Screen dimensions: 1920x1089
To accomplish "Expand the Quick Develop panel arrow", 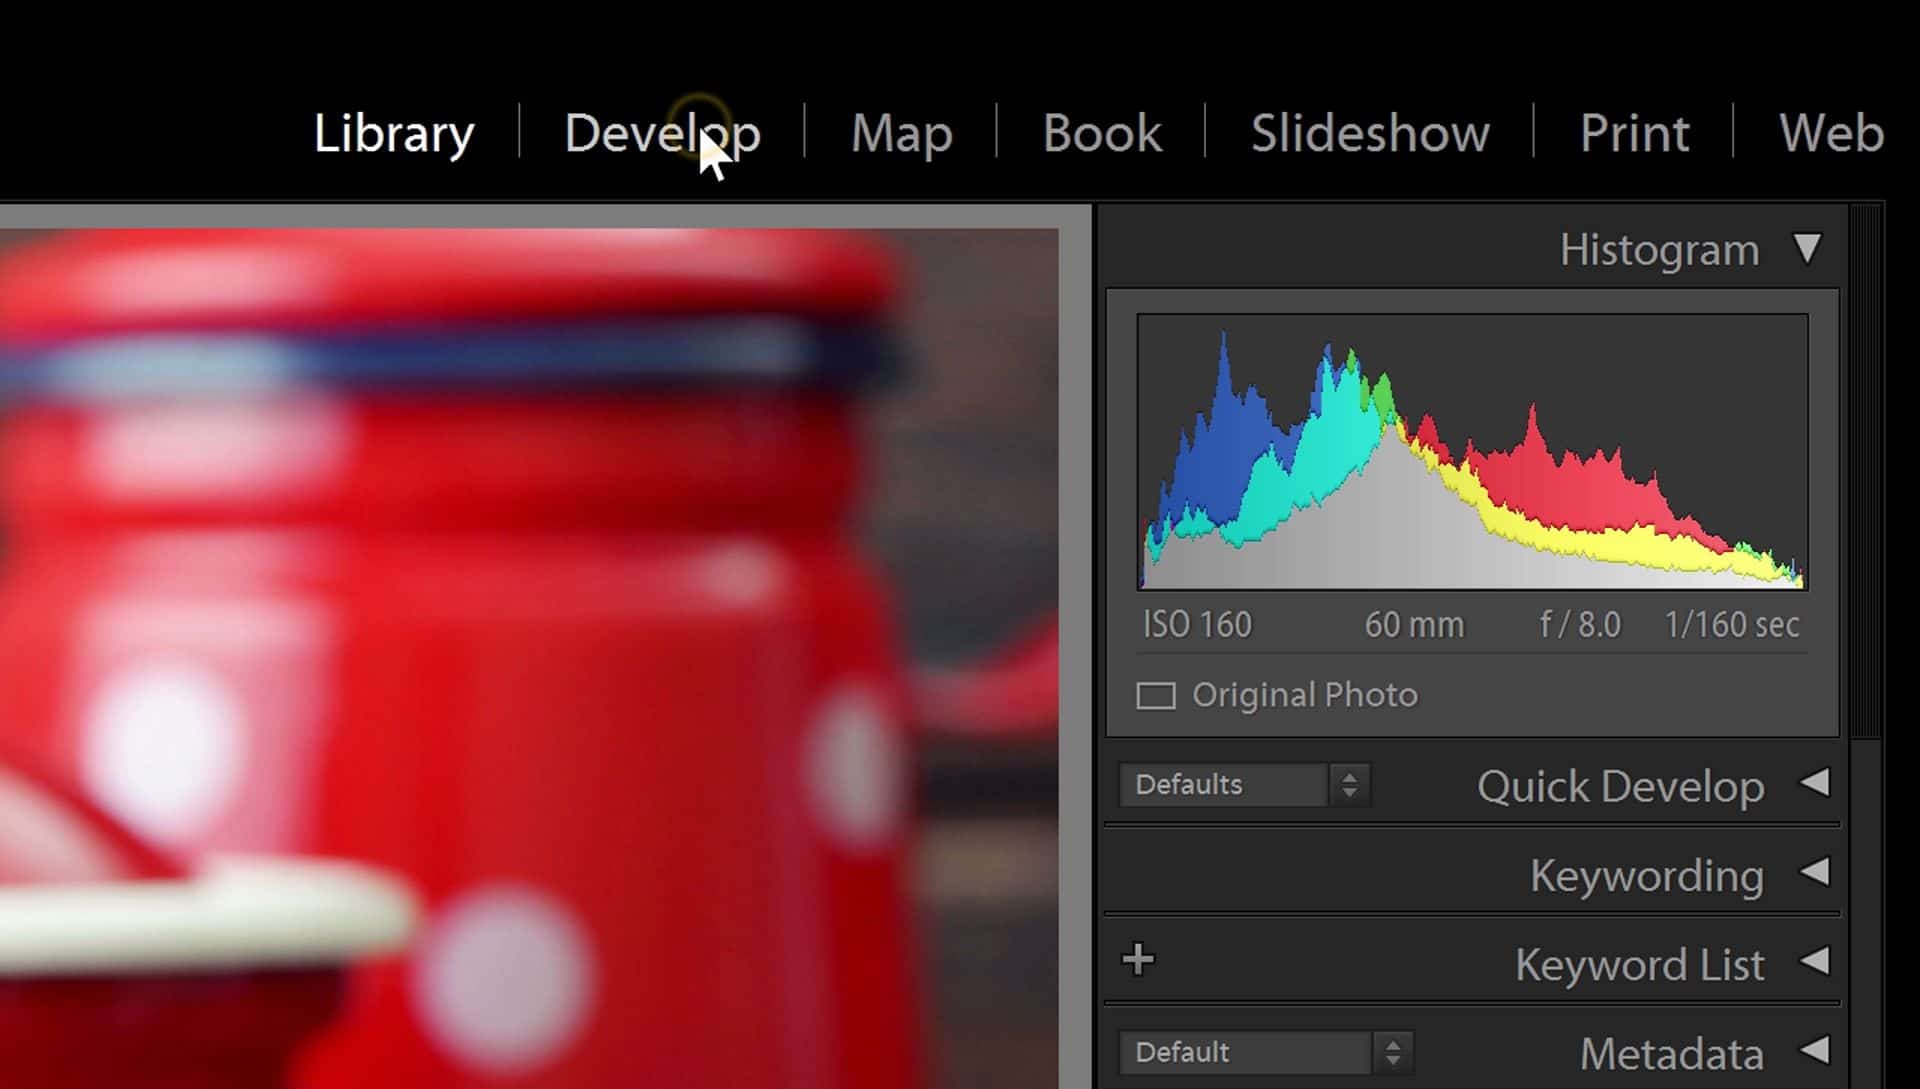I will [x=1815, y=783].
